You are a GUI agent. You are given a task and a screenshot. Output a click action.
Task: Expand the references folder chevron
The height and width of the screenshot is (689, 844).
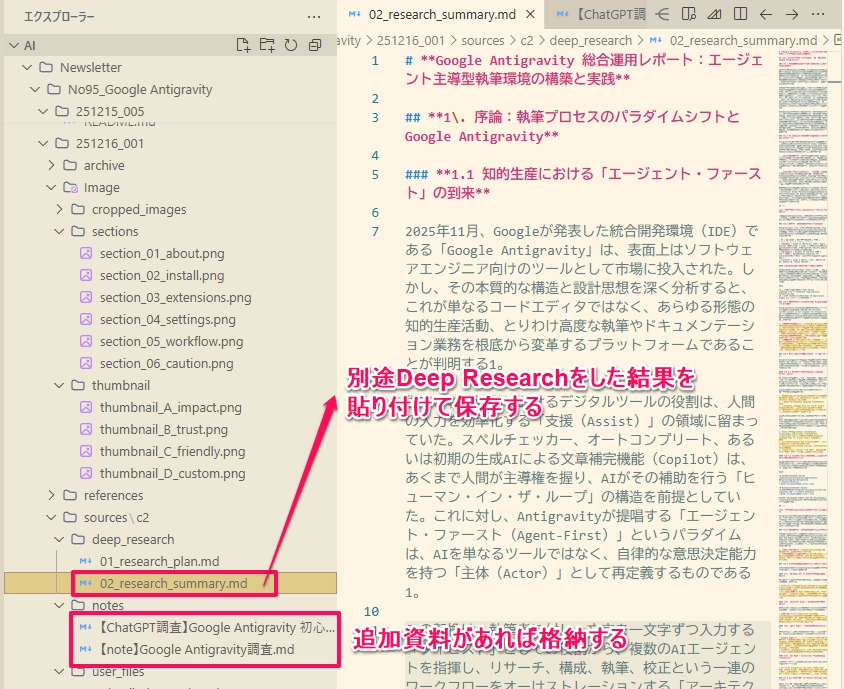[x=51, y=495]
